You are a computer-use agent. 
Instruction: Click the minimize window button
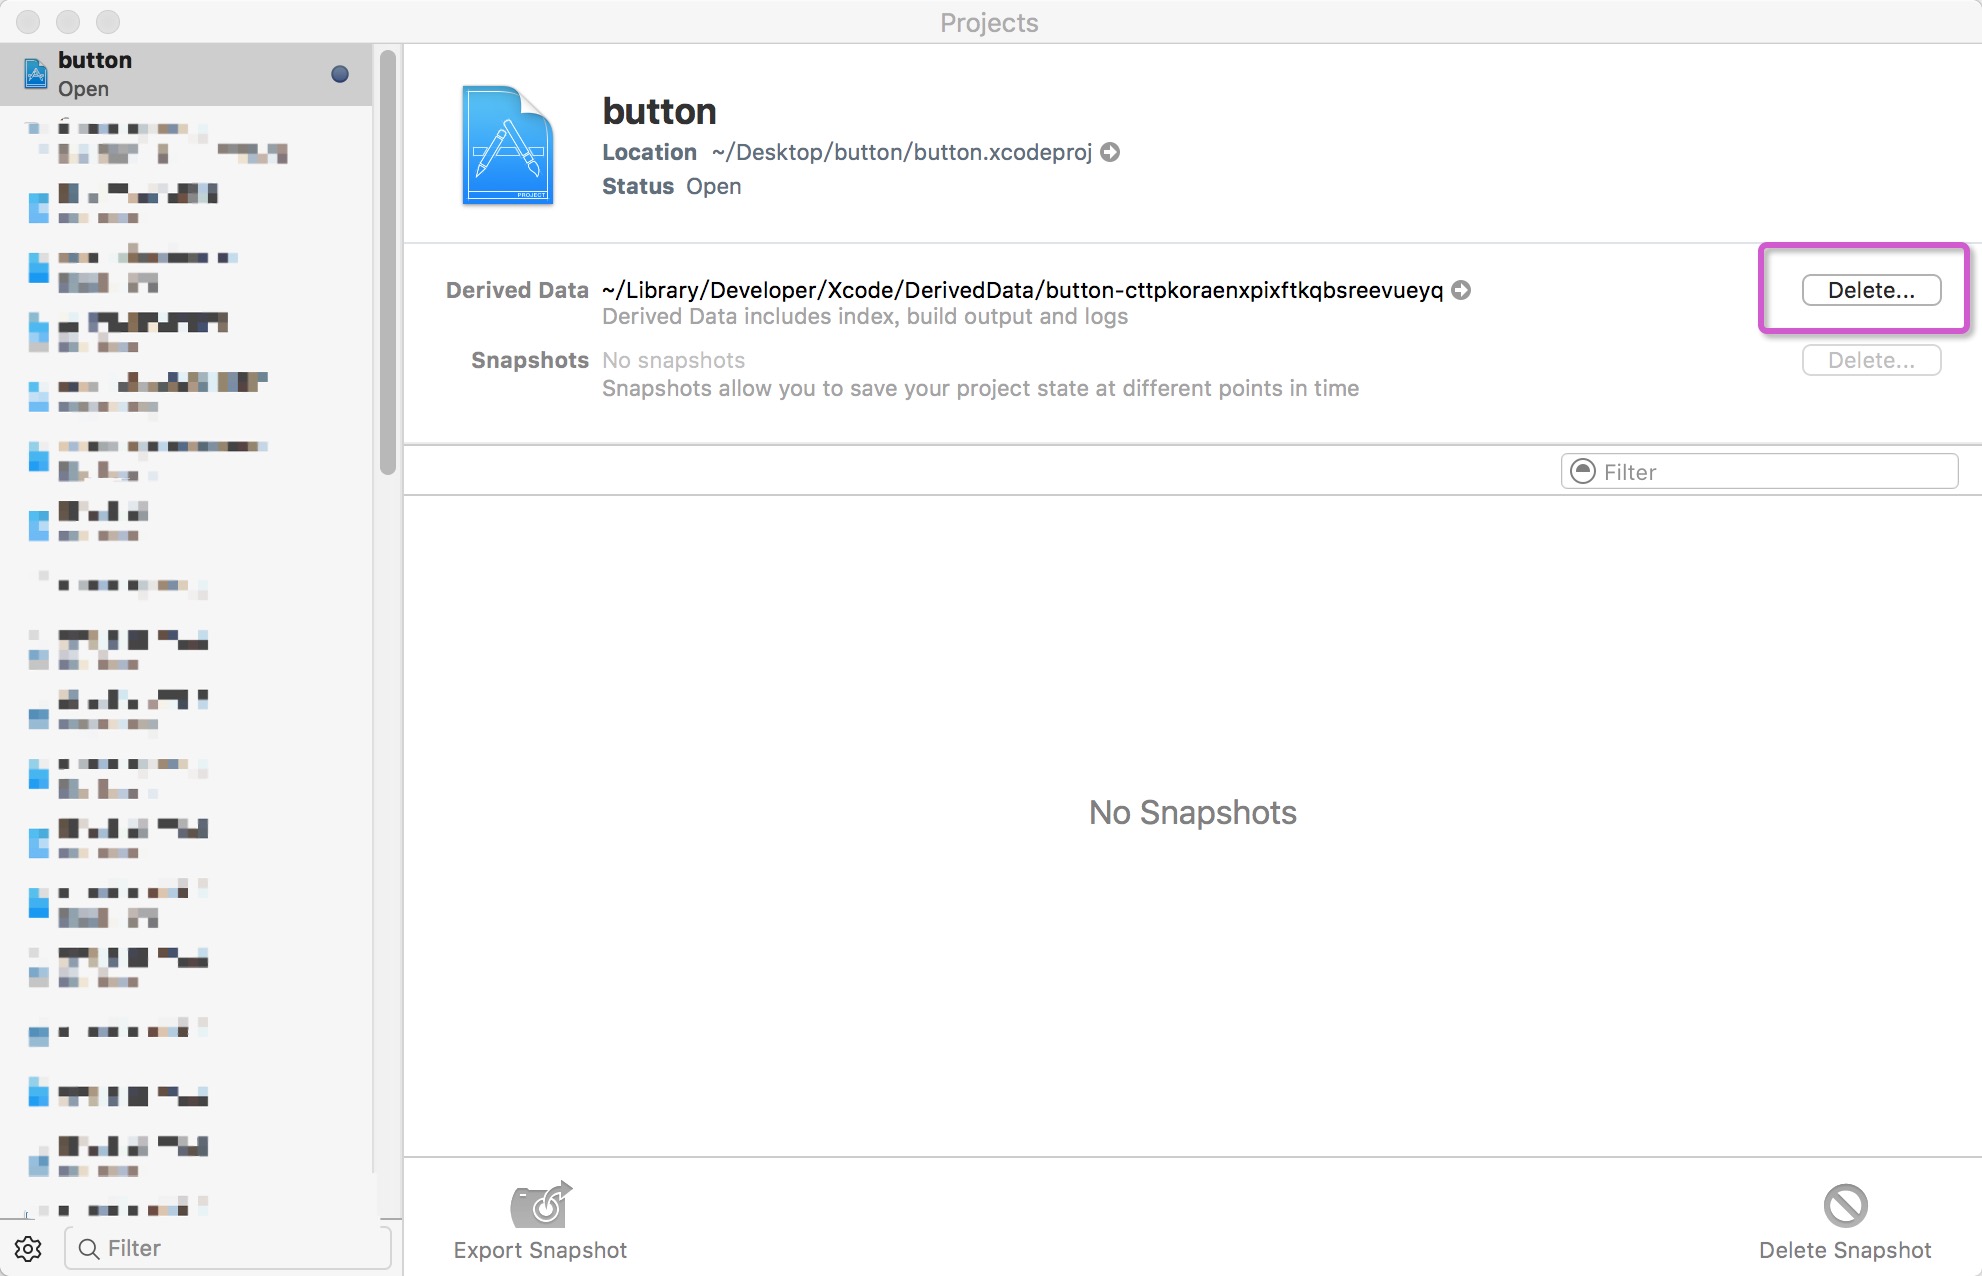click(68, 21)
